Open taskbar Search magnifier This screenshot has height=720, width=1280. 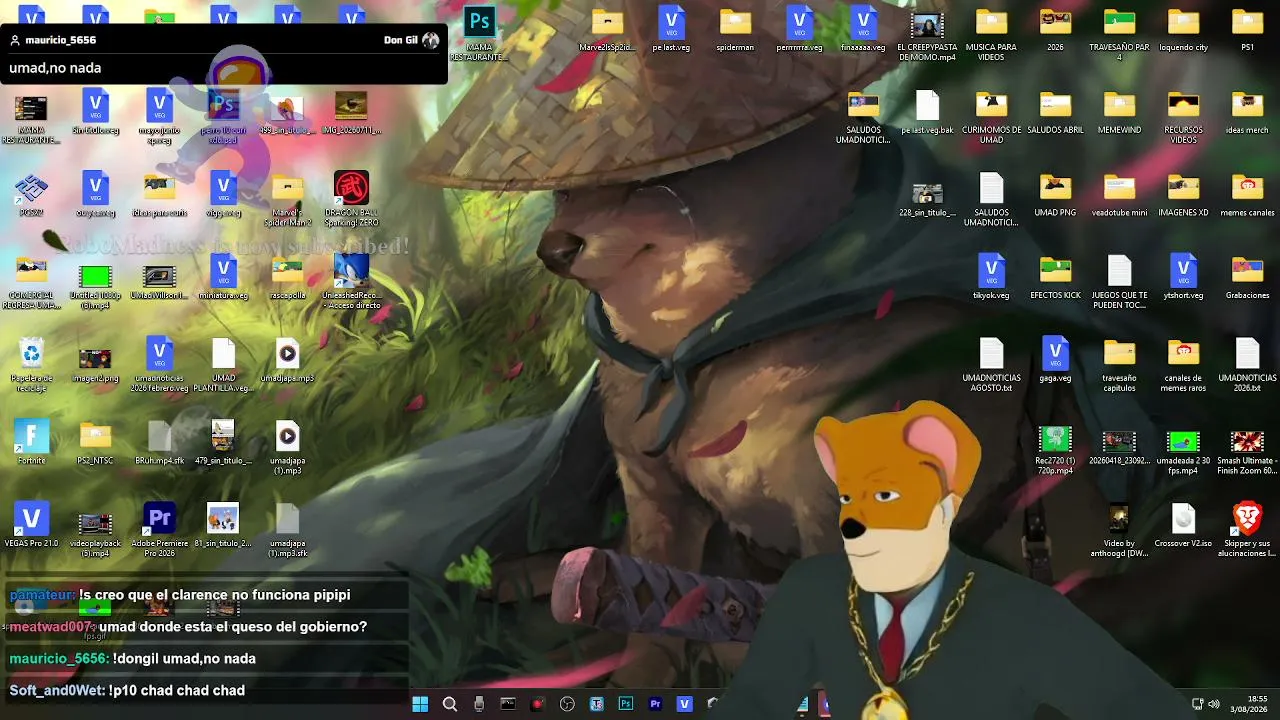(x=450, y=704)
